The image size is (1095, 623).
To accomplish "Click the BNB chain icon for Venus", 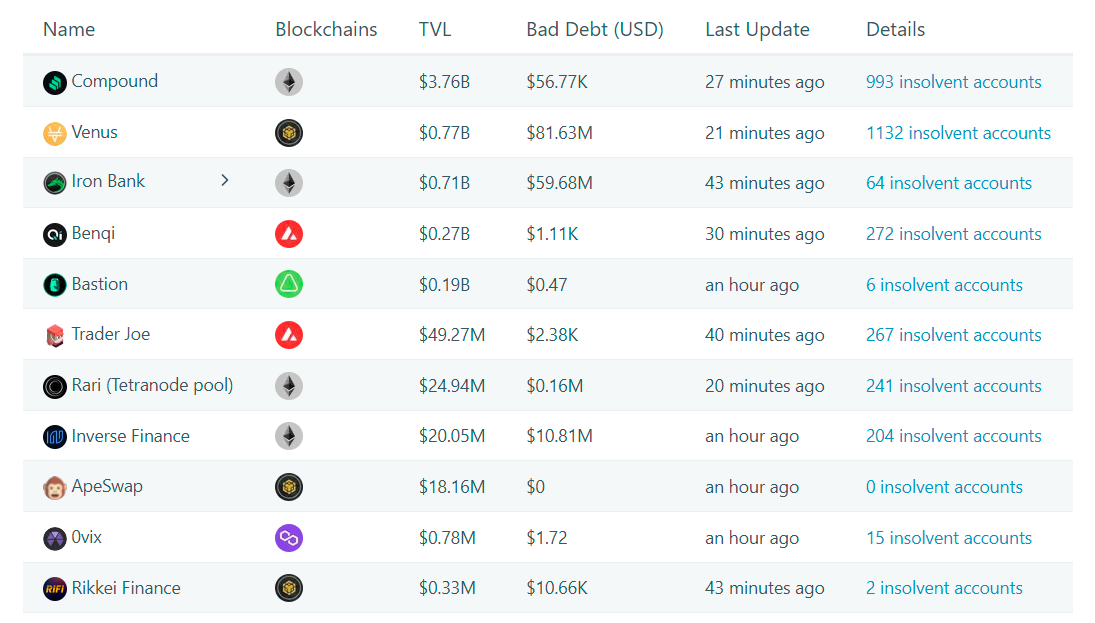I will pyautogui.click(x=288, y=133).
